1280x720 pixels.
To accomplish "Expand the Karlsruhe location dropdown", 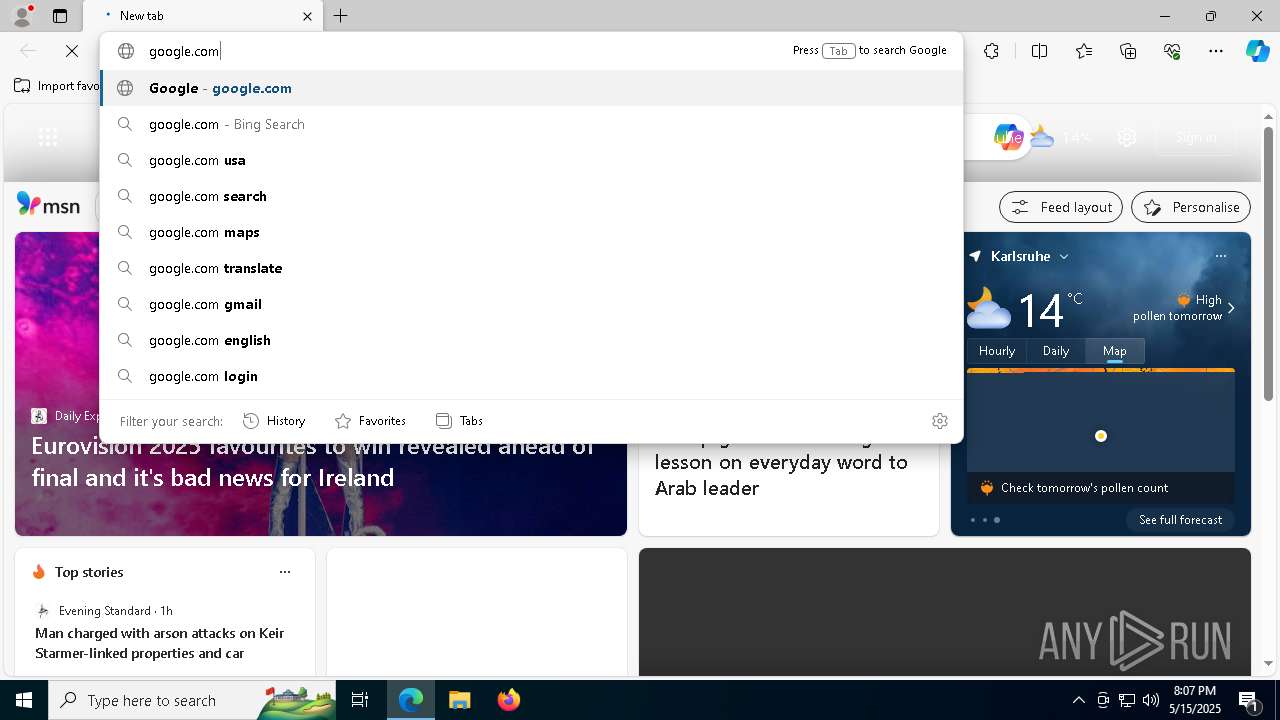I will (x=1064, y=257).
